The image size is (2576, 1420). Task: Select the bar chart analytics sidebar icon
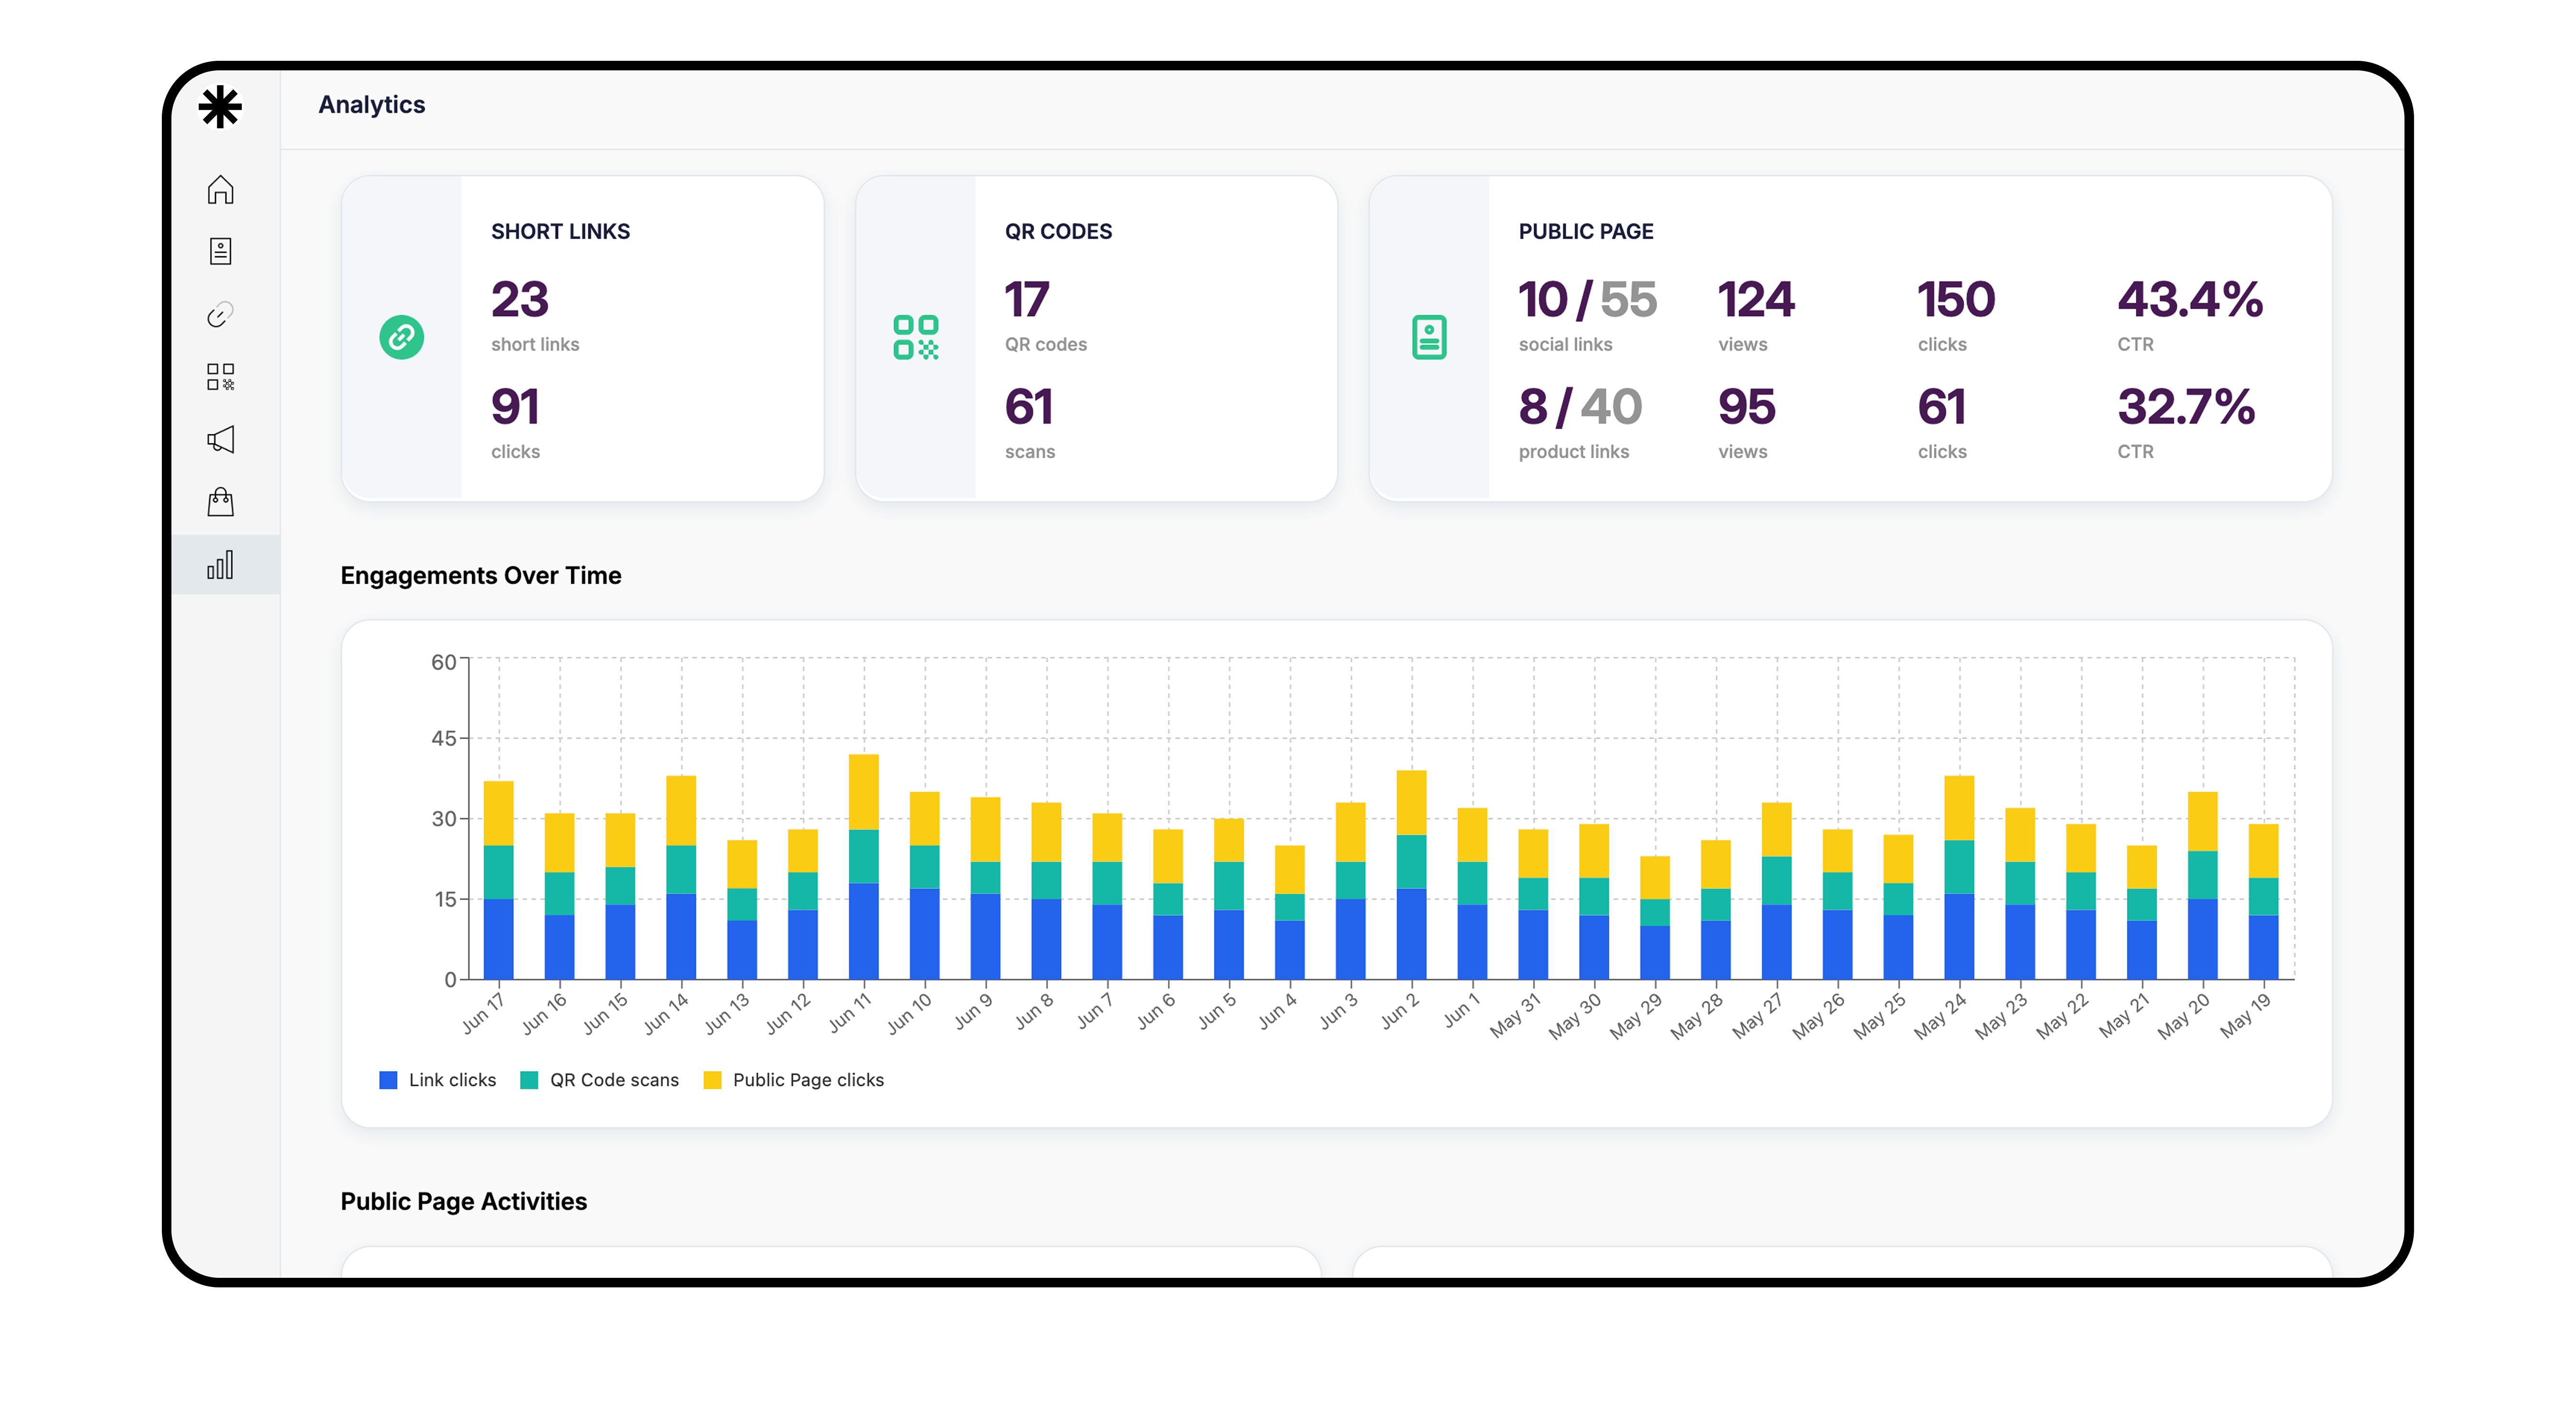pyautogui.click(x=220, y=565)
